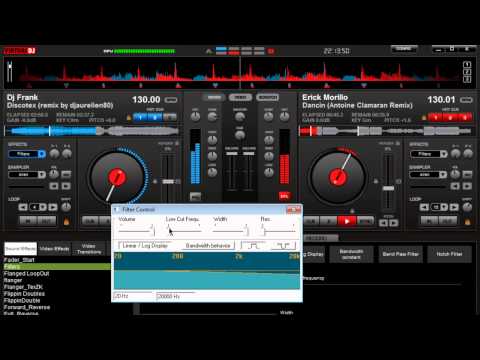This screenshot has width=480, height=360.
Task: Switch to the Sound Effects tab
Action: pos(20,249)
